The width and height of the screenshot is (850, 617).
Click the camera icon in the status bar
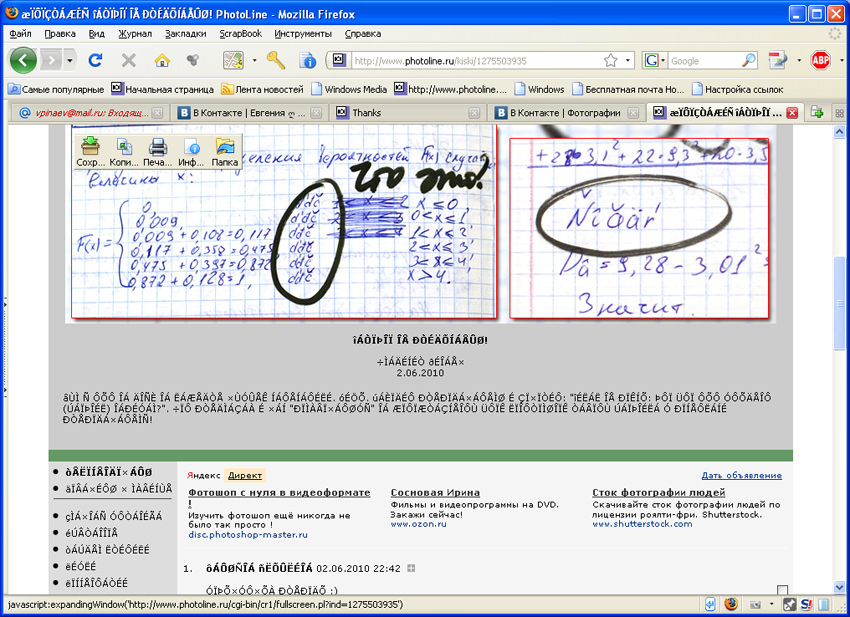point(755,605)
